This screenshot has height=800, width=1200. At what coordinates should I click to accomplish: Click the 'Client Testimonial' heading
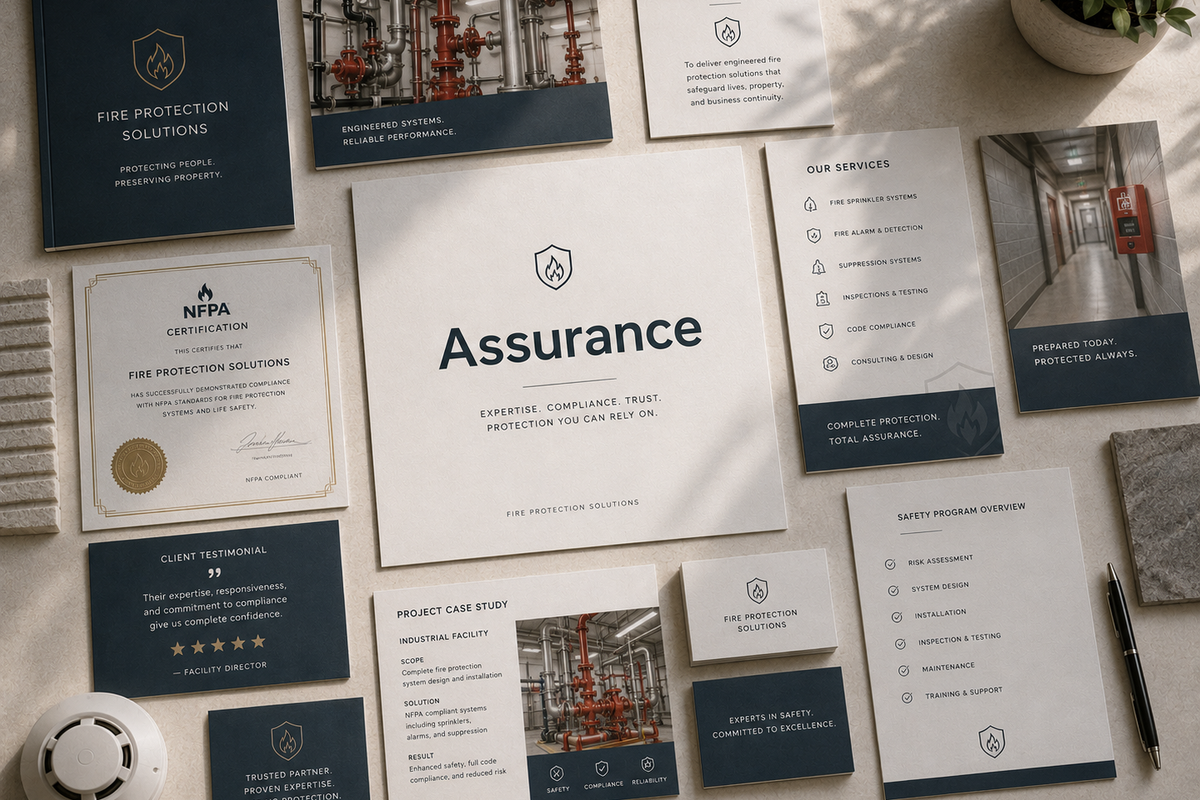click(x=214, y=554)
